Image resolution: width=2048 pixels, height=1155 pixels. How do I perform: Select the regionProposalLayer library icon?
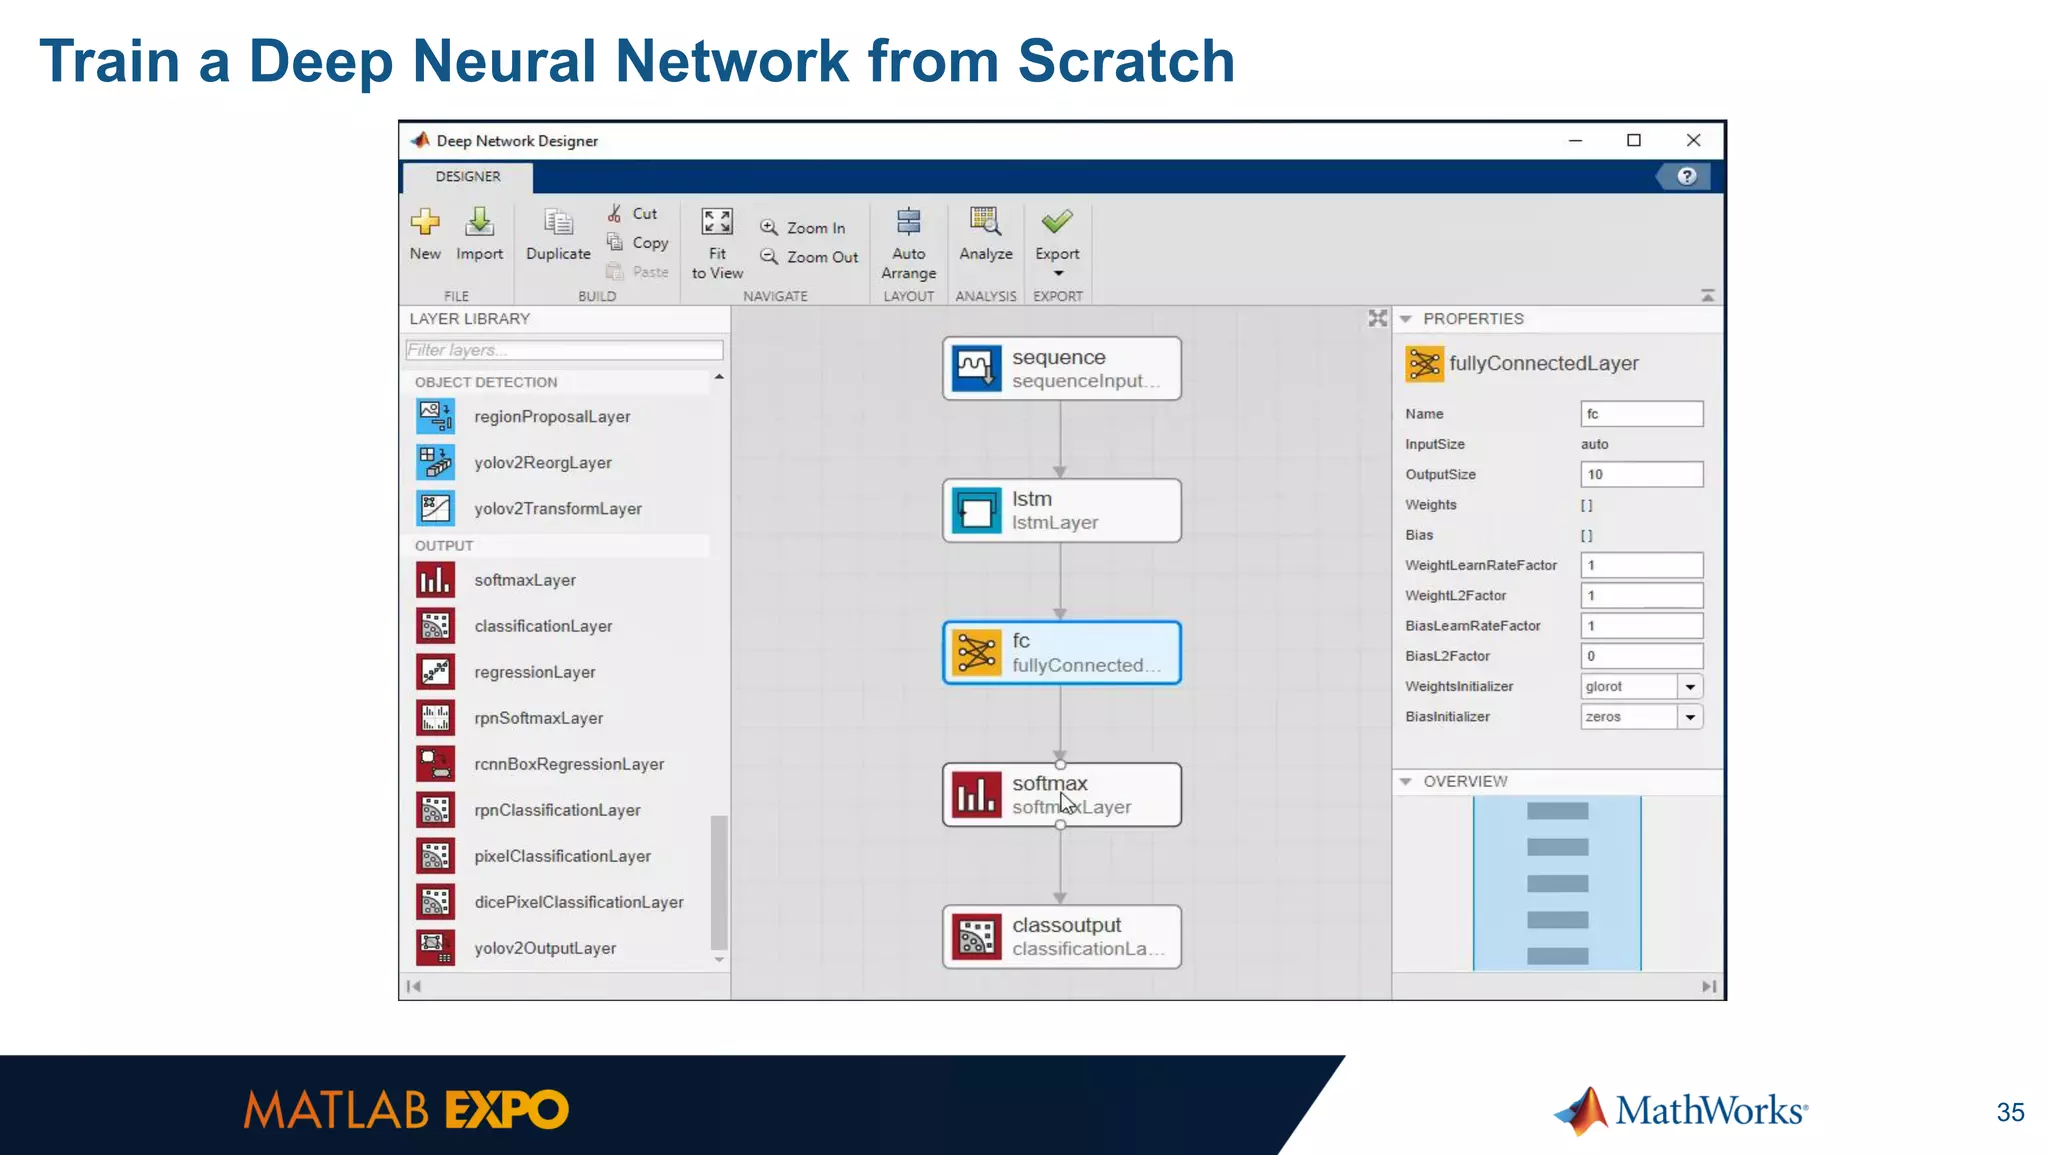tap(435, 416)
